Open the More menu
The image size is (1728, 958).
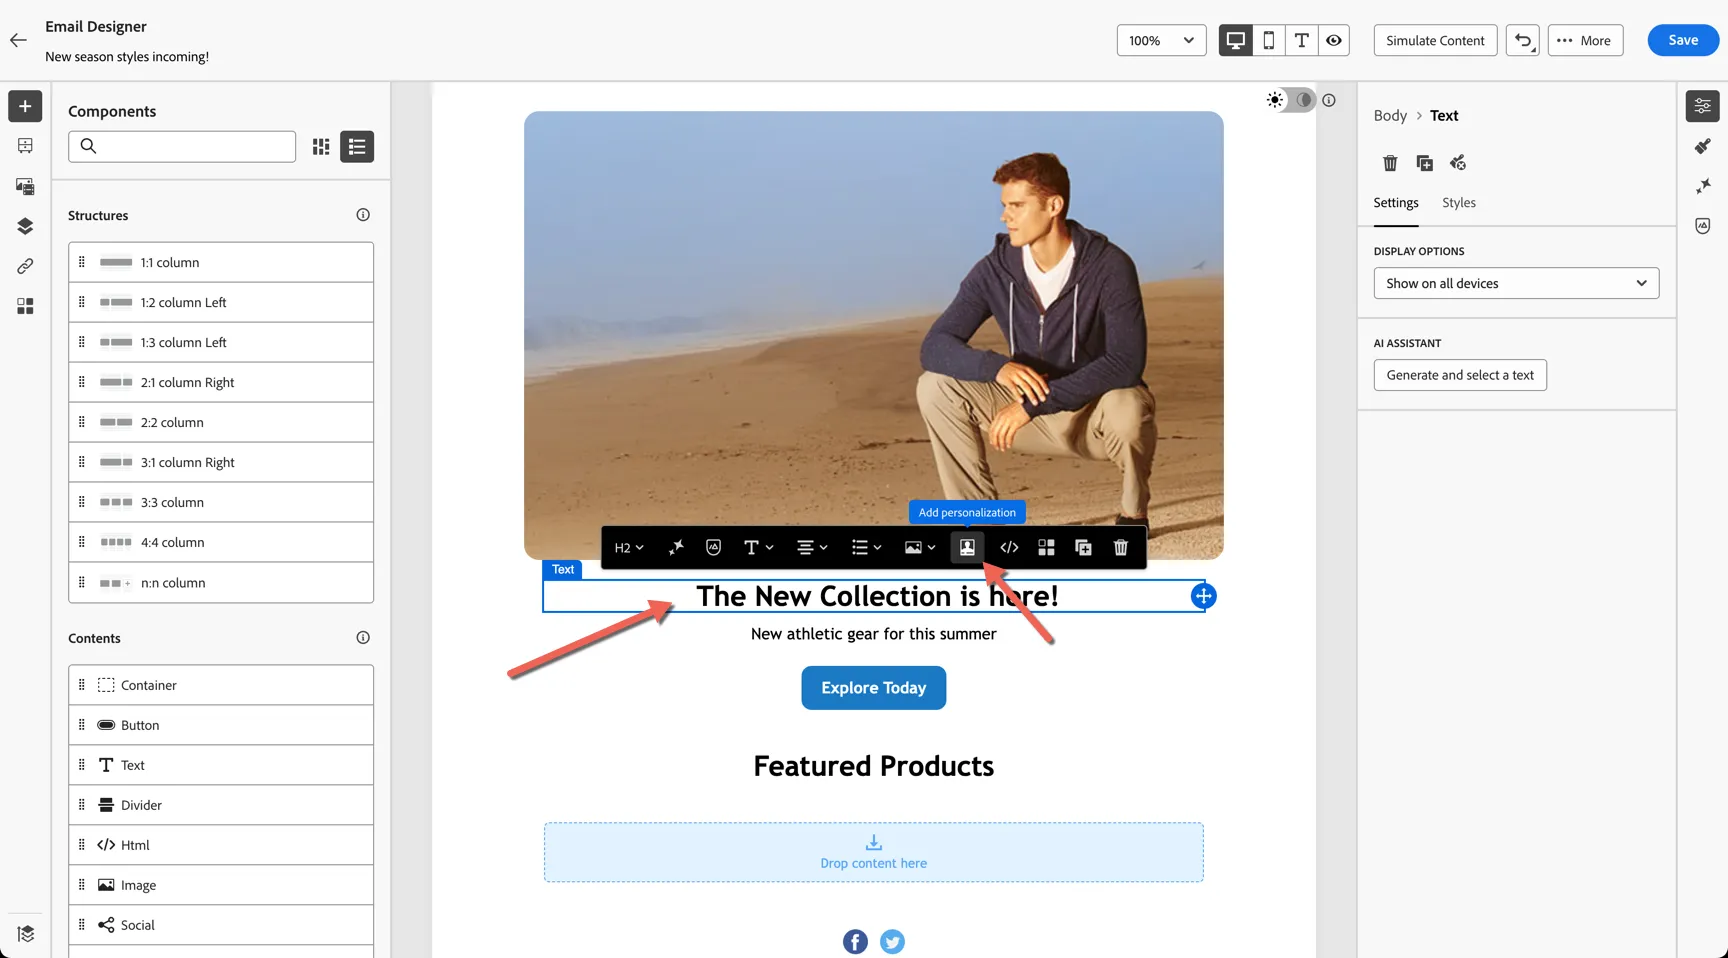click(x=1586, y=40)
